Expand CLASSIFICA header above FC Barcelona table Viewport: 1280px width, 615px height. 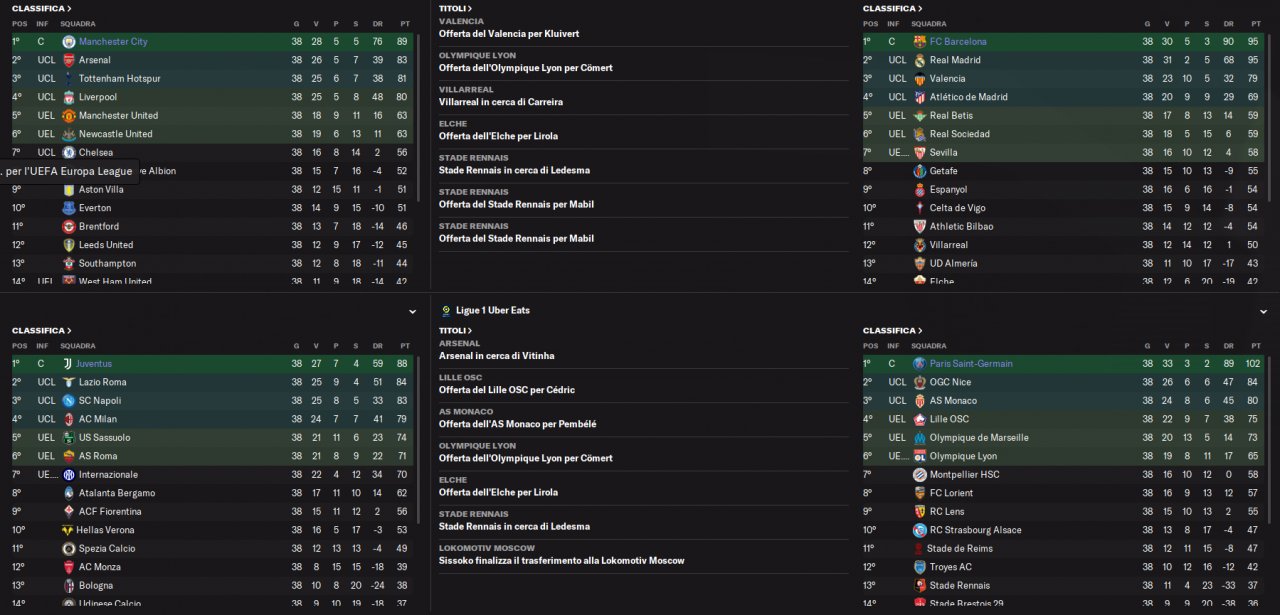[892, 8]
